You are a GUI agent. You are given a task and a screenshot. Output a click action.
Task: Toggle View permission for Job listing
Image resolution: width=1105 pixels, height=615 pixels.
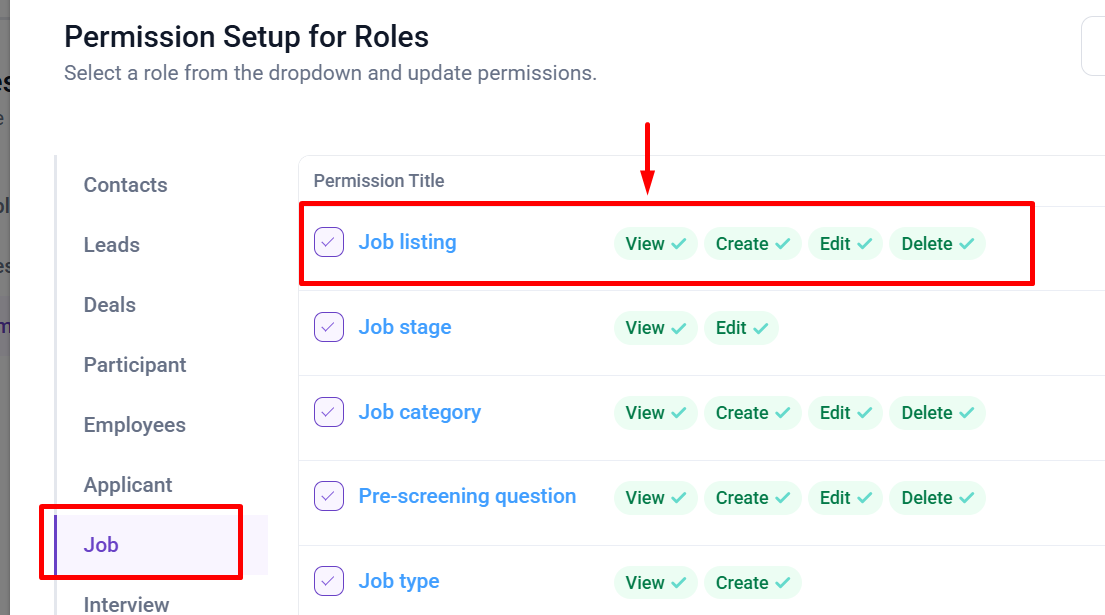pyautogui.click(x=655, y=244)
